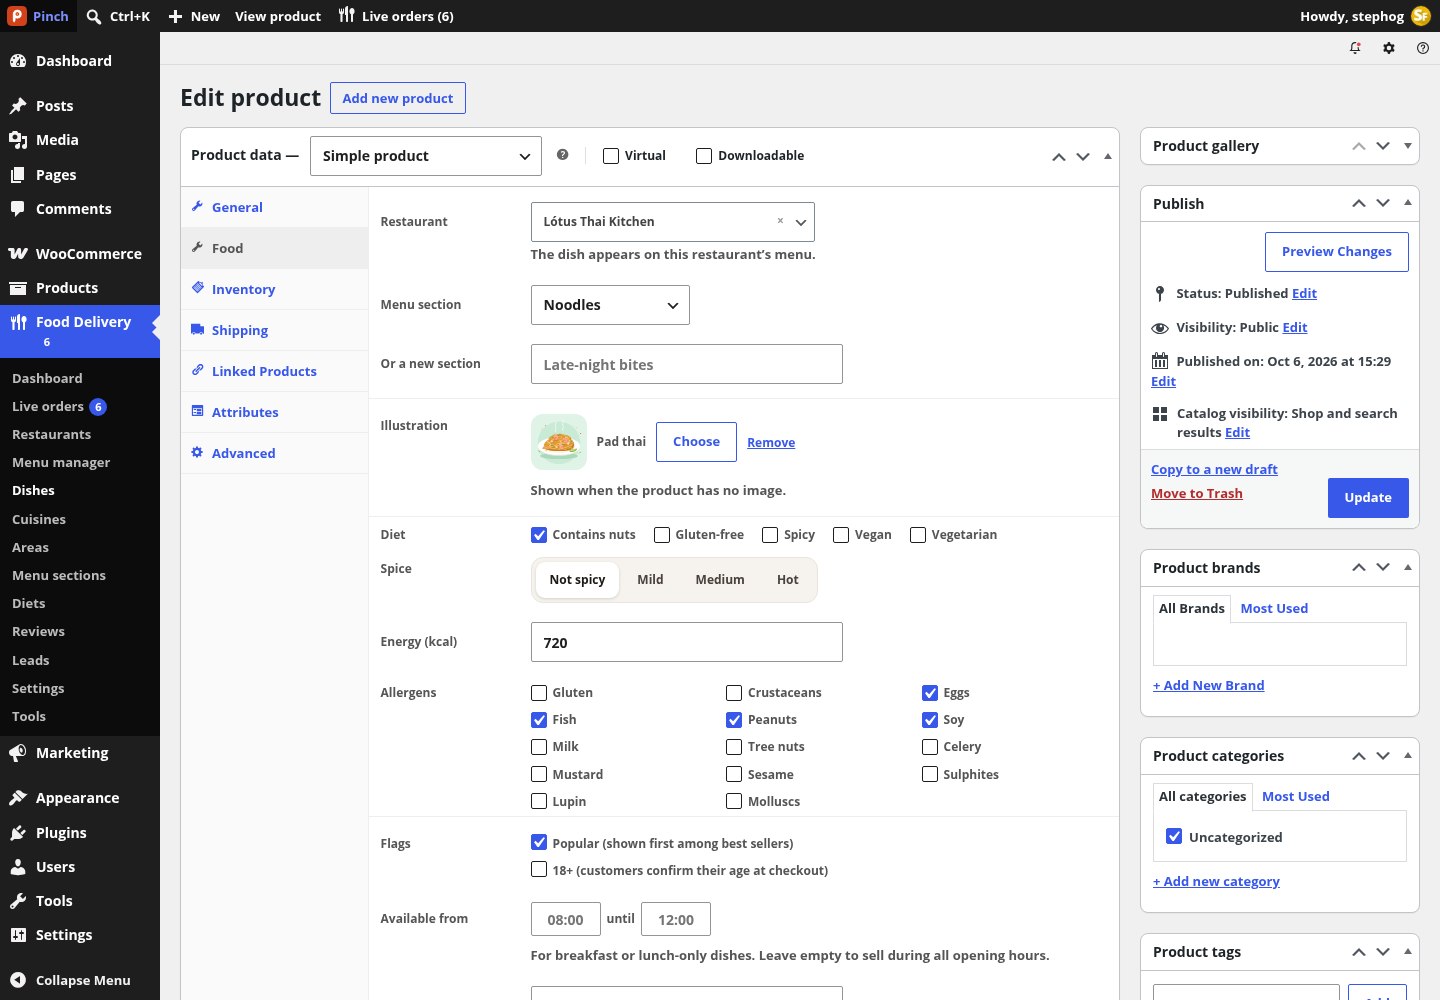This screenshot has height=1000, width=1440.
Task: Open the Restaurant dropdown
Action: tap(673, 222)
